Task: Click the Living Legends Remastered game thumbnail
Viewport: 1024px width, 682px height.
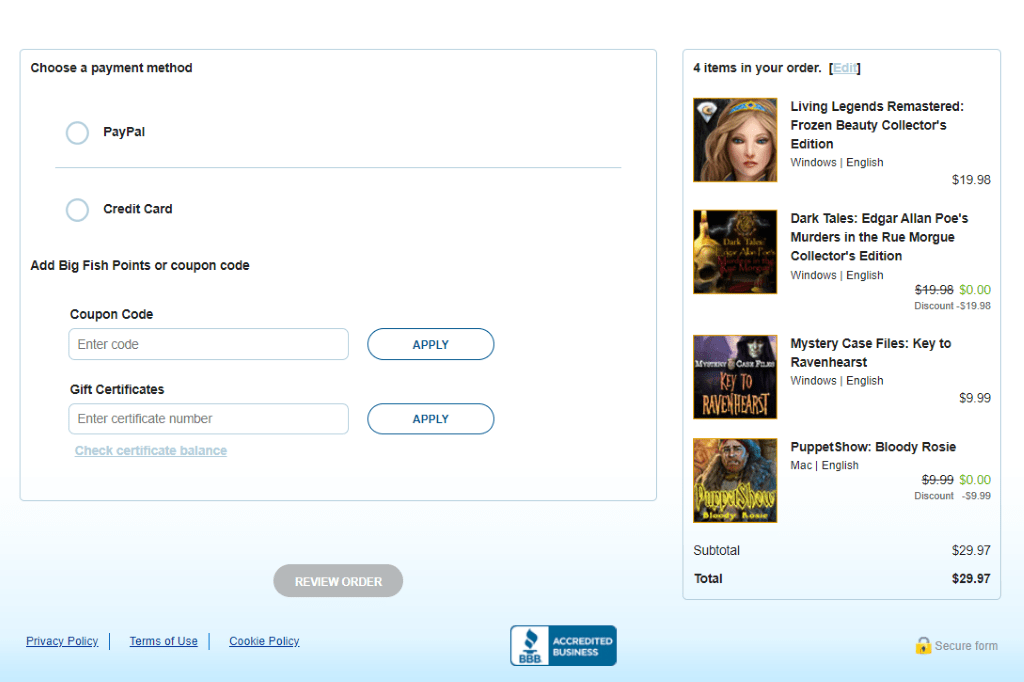Action: tap(735, 140)
